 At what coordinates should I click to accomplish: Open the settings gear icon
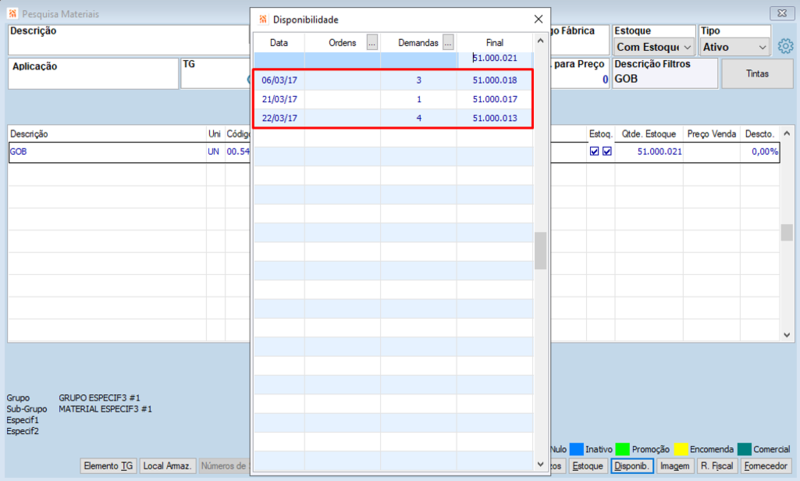[x=785, y=46]
